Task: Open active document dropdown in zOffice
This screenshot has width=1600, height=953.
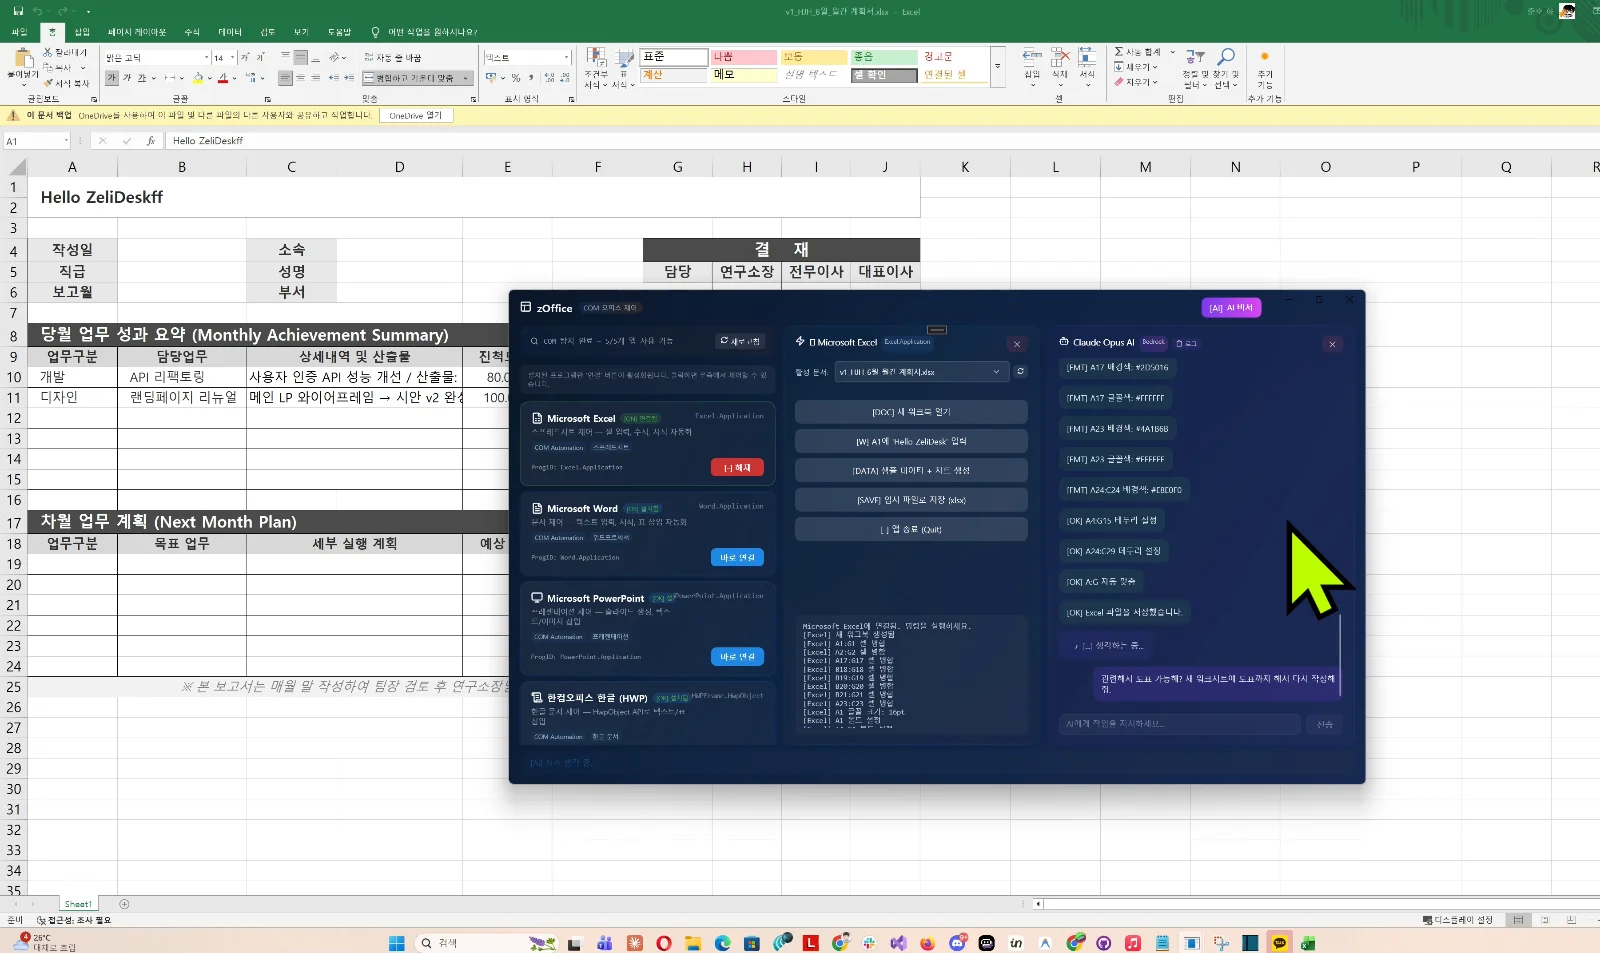Action: (x=921, y=372)
